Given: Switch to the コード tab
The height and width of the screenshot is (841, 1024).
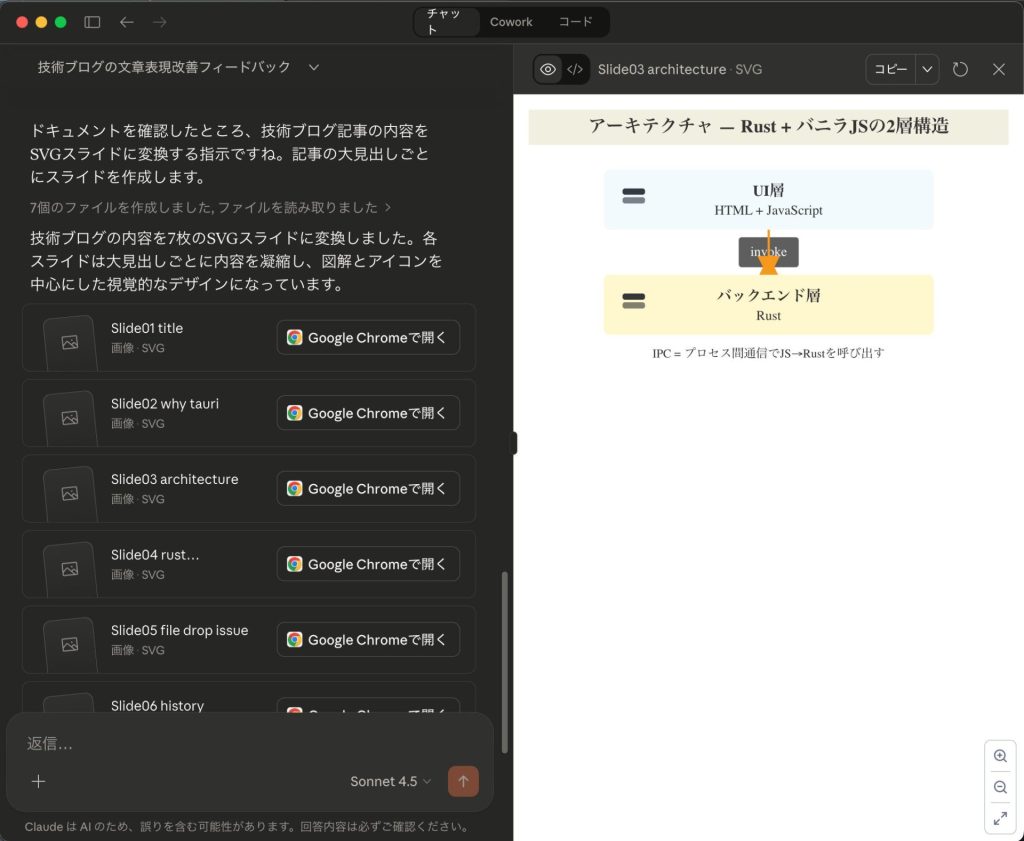Looking at the screenshot, I should tap(575, 22).
